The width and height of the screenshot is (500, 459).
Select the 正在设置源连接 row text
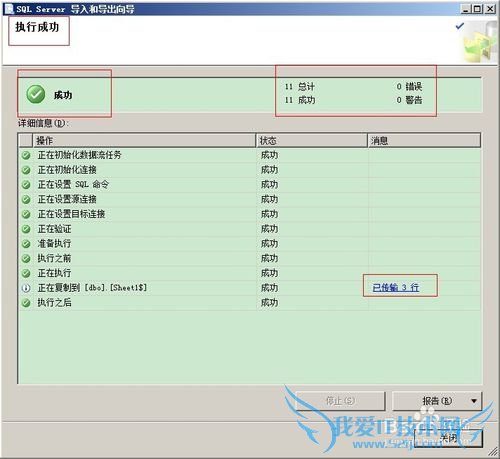[67, 199]
